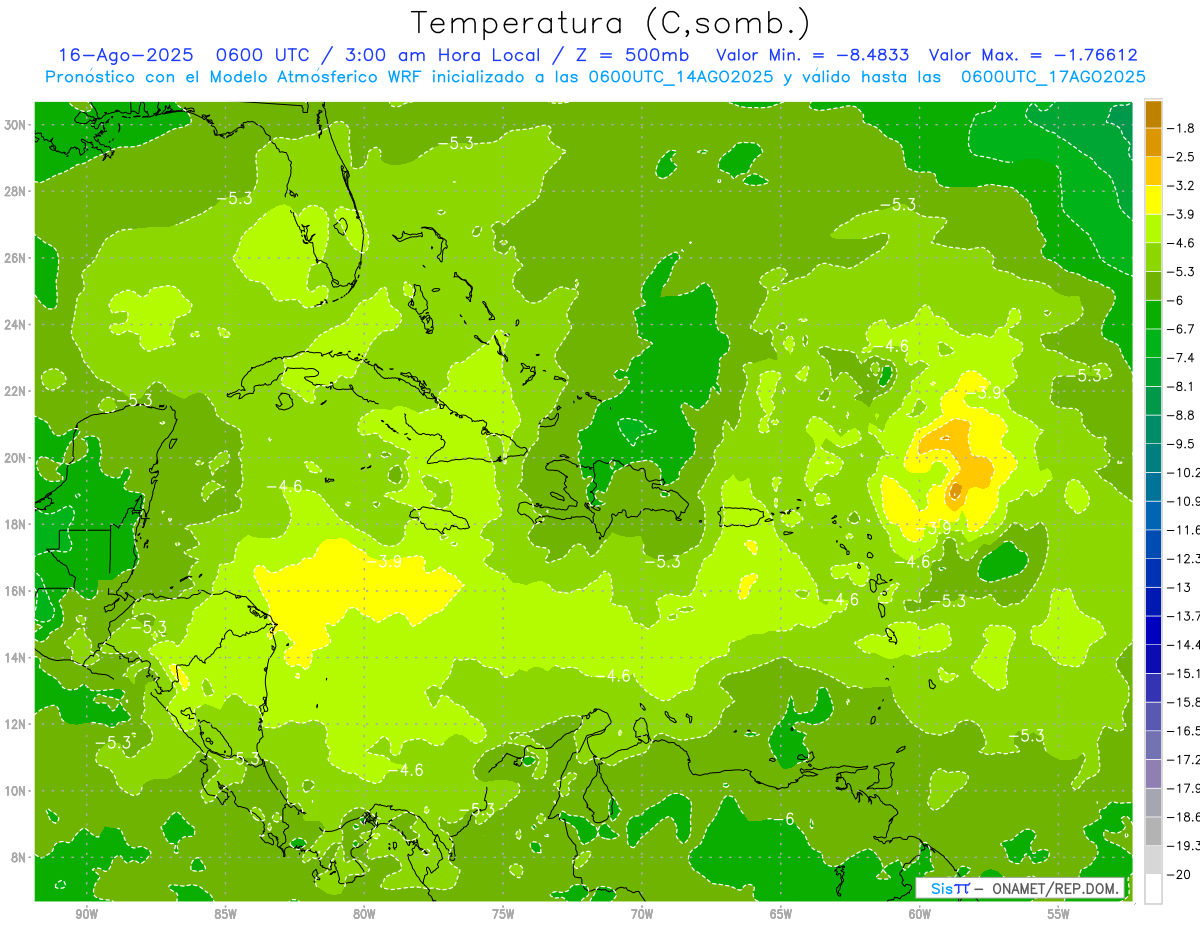Click the '-16.5' color scale value
This screenshot has width=1200, height=927.
coord(1185,731)
